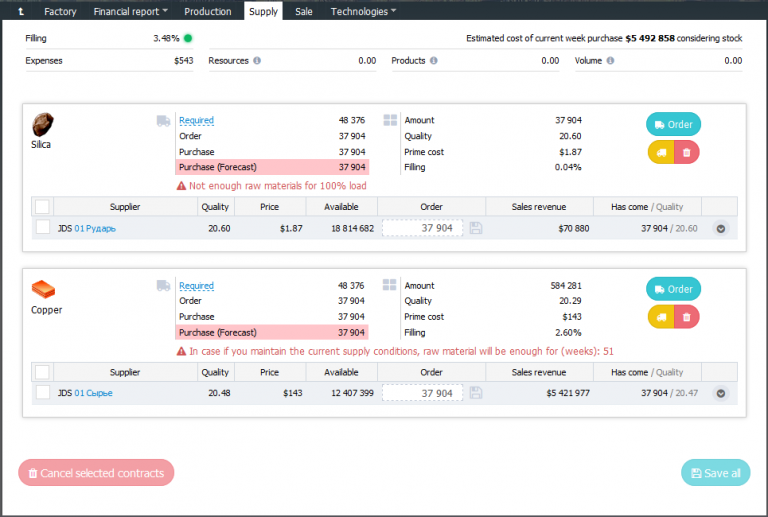Click the Copper order quantity input field
The height and width of the screenshot is (517, 768).
click(x=423, y=393)
